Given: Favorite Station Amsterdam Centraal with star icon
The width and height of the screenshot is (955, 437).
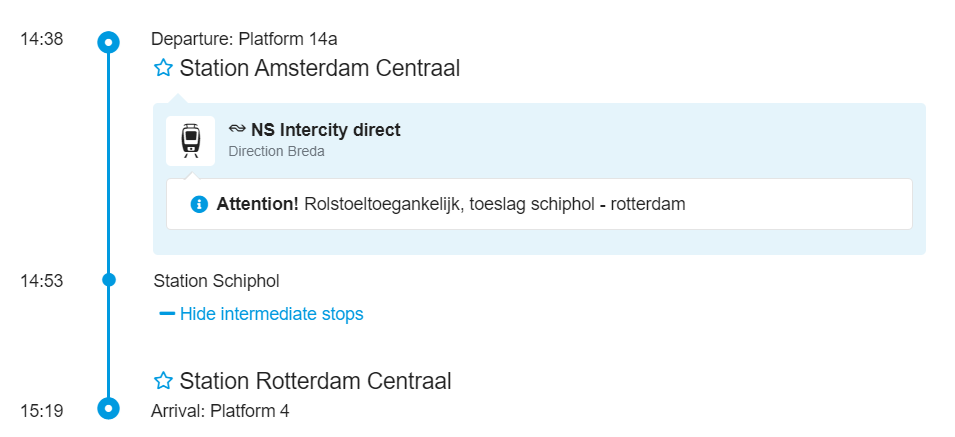Looking at the screenshot, I should click(163, 68).
